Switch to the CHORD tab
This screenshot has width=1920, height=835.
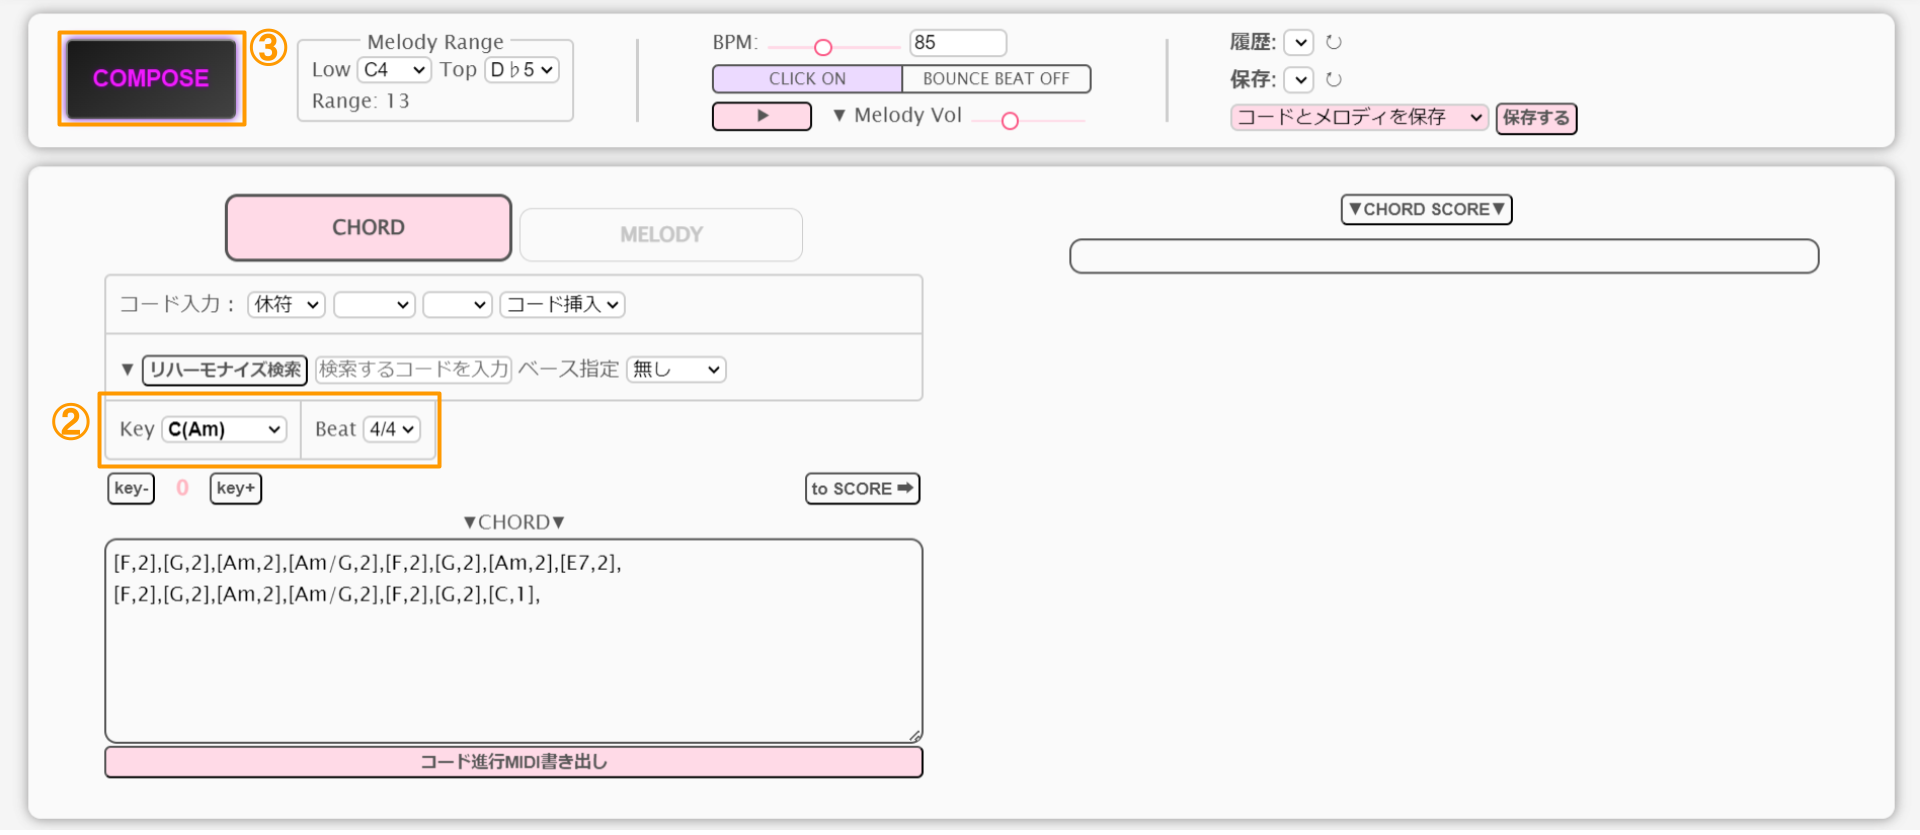coord(368,228)
